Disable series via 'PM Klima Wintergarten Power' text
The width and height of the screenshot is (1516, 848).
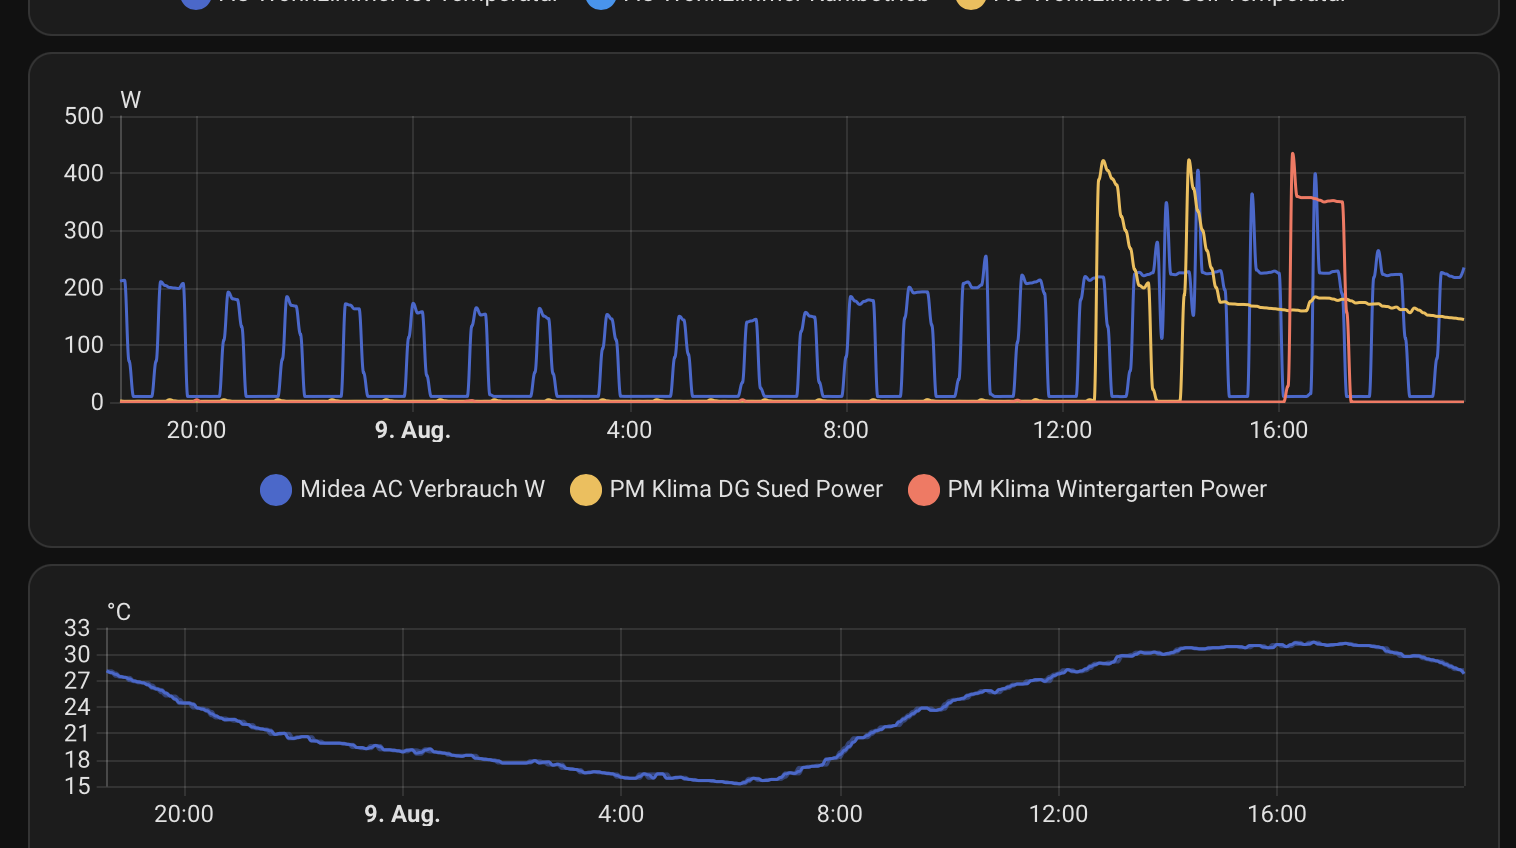click(1107, 489)
